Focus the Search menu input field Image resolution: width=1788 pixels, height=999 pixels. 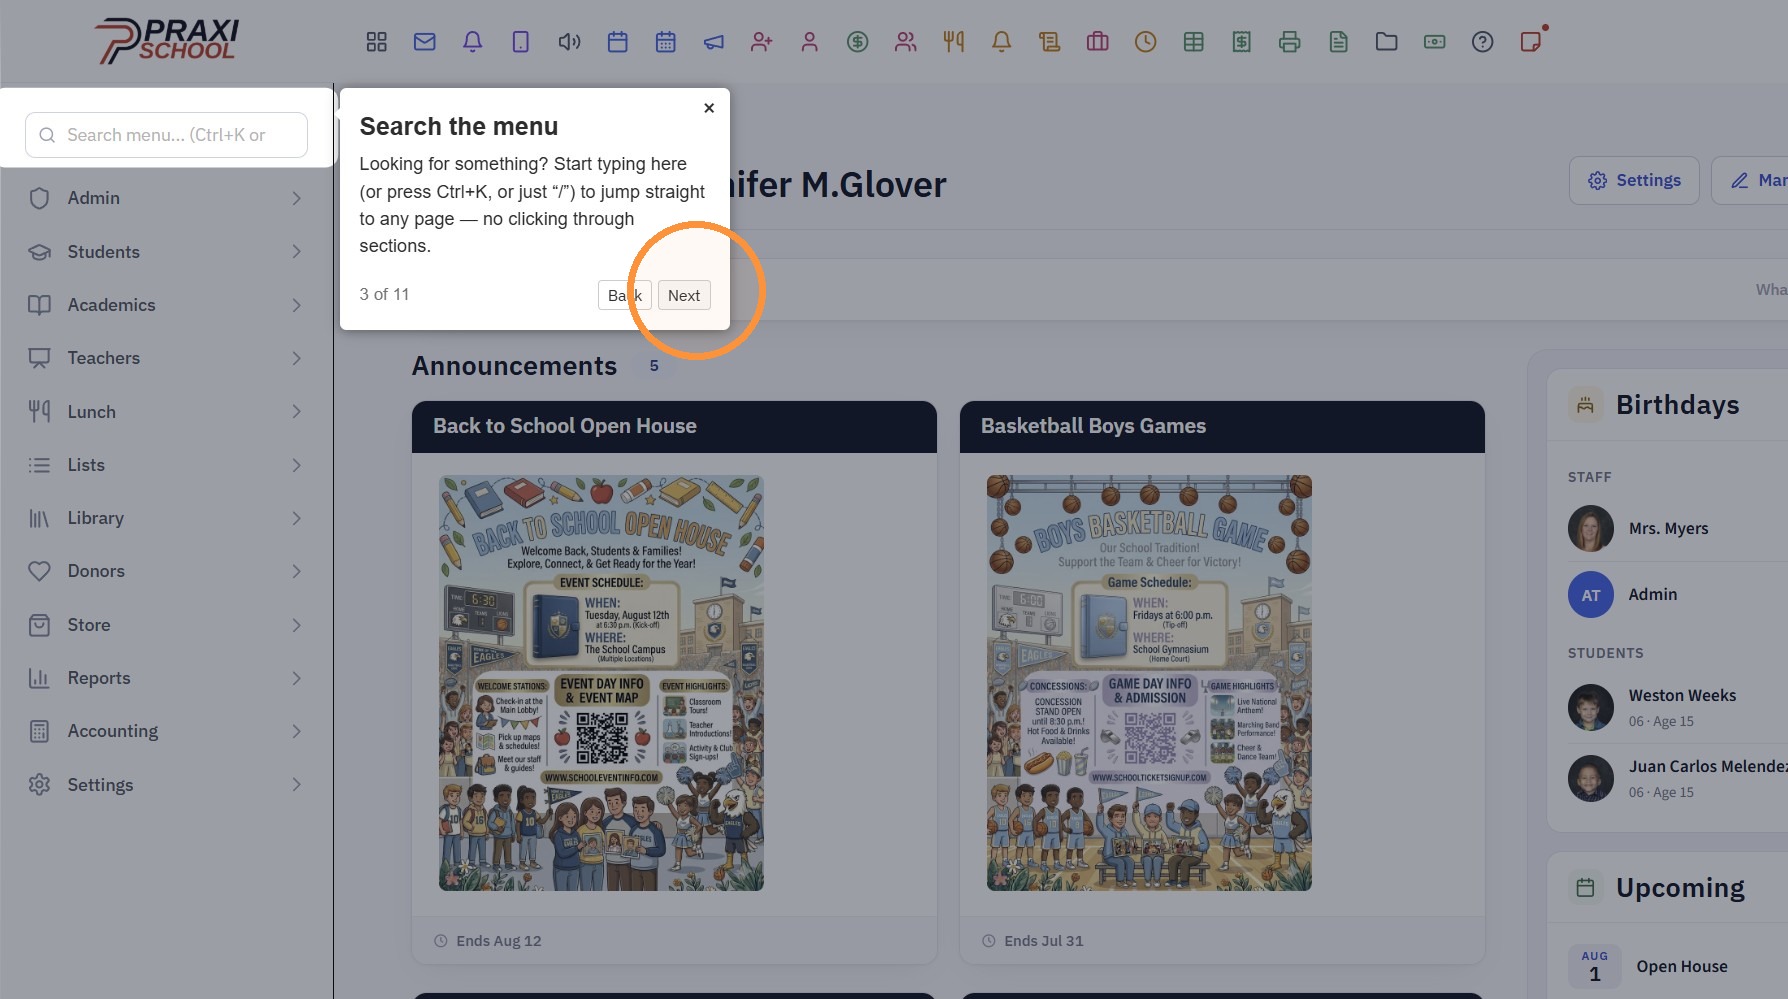[x=166, y=135]
